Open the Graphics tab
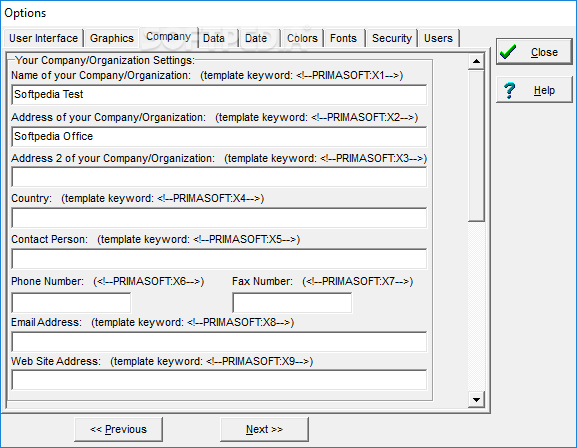 pos(111,38)
